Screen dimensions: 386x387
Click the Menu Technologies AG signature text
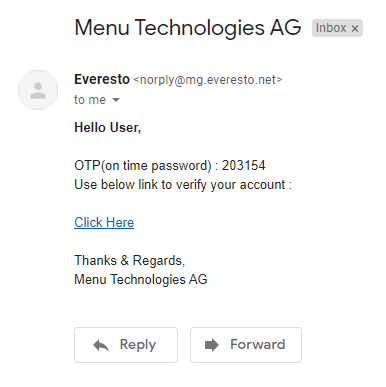(141, 279)
